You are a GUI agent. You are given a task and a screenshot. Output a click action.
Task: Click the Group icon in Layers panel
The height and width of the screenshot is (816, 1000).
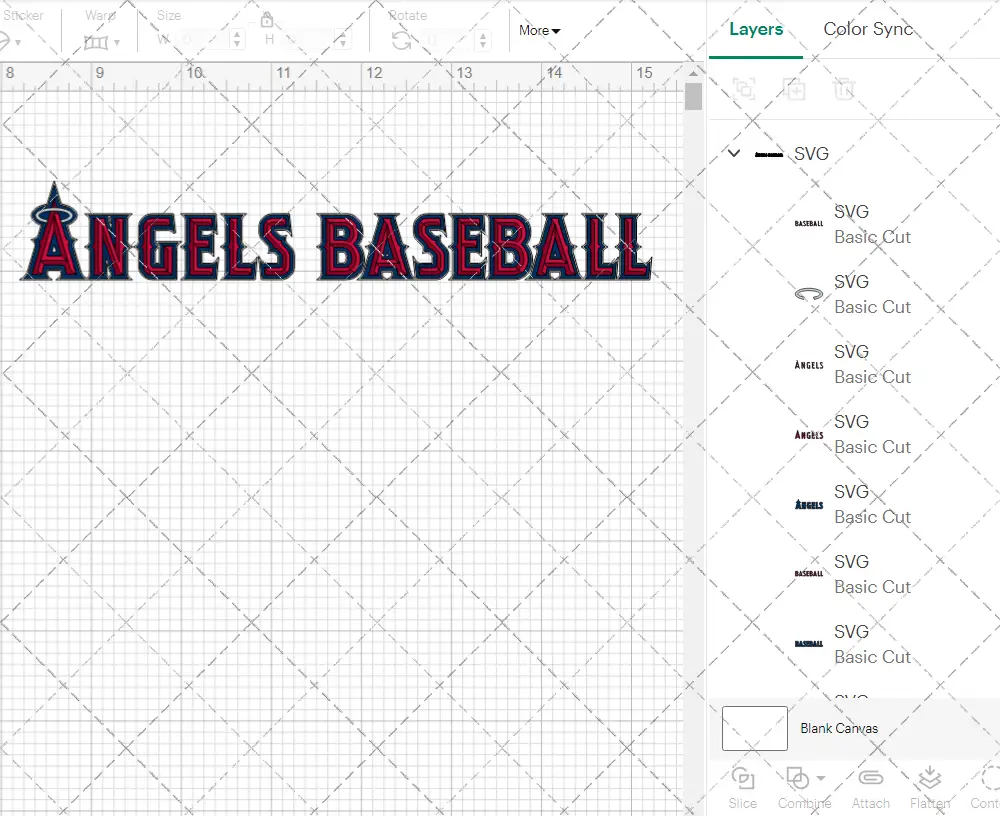(744, 89)
